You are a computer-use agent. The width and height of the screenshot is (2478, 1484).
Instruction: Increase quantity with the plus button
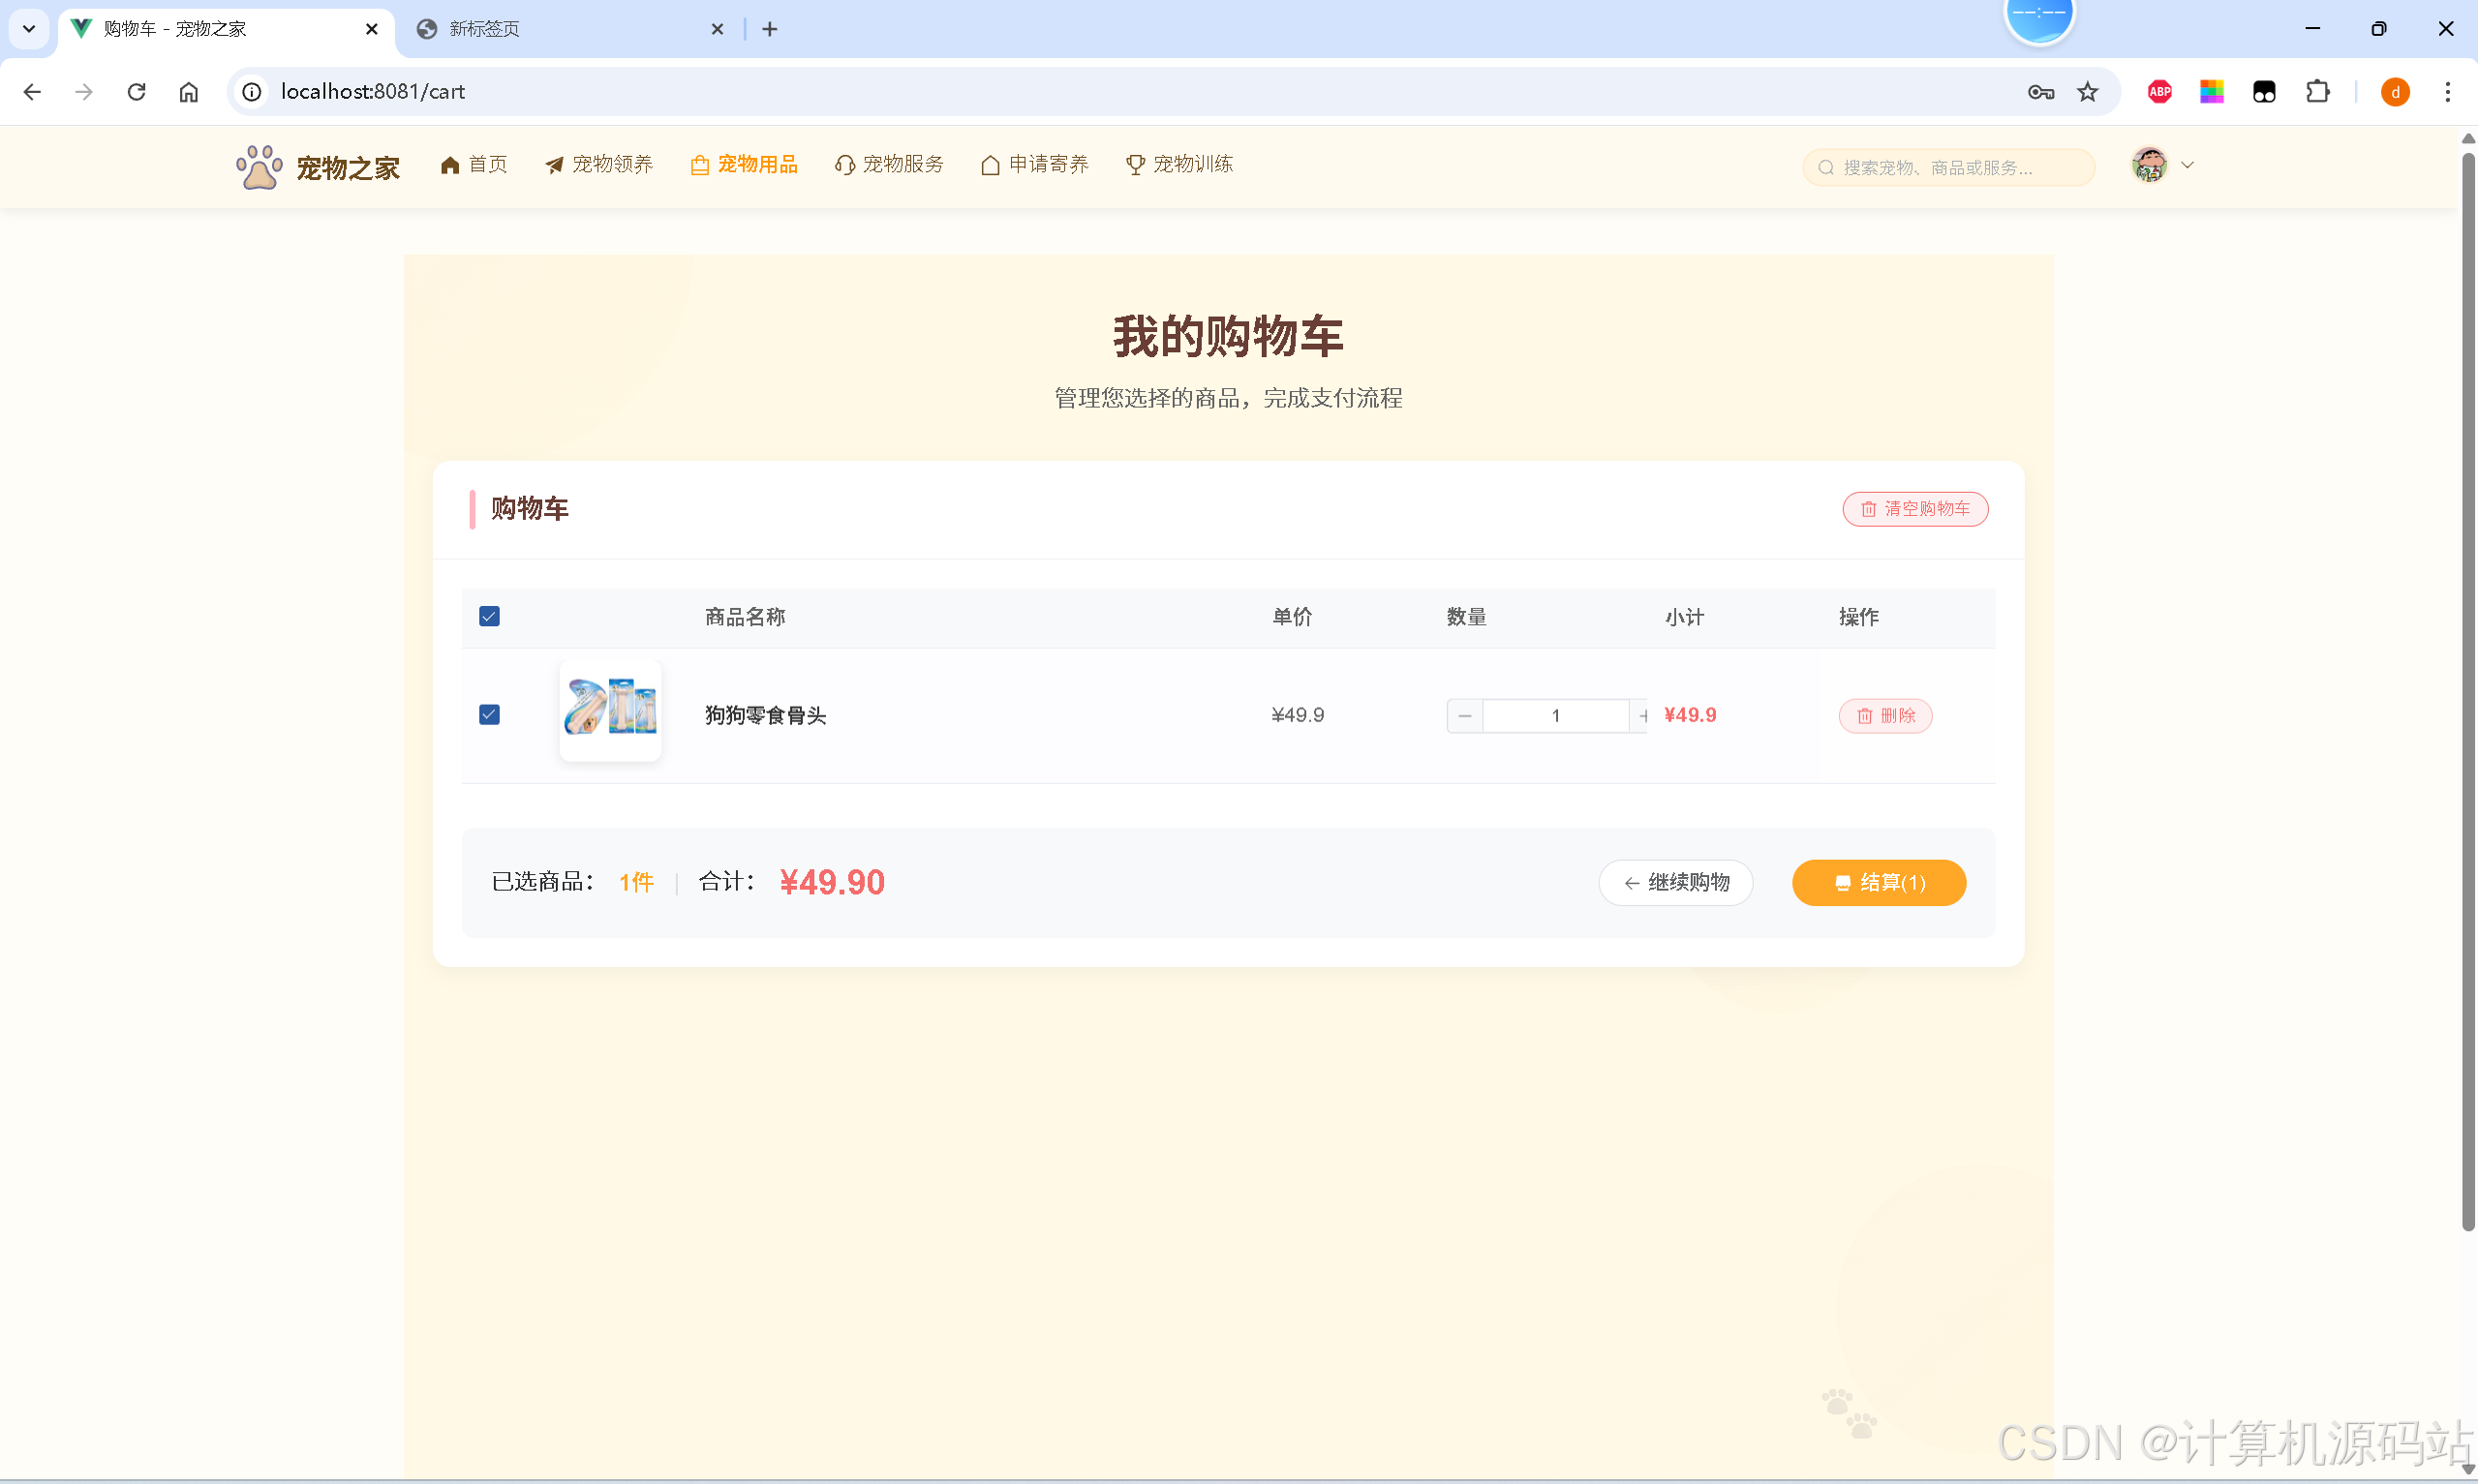(1641, 716)
